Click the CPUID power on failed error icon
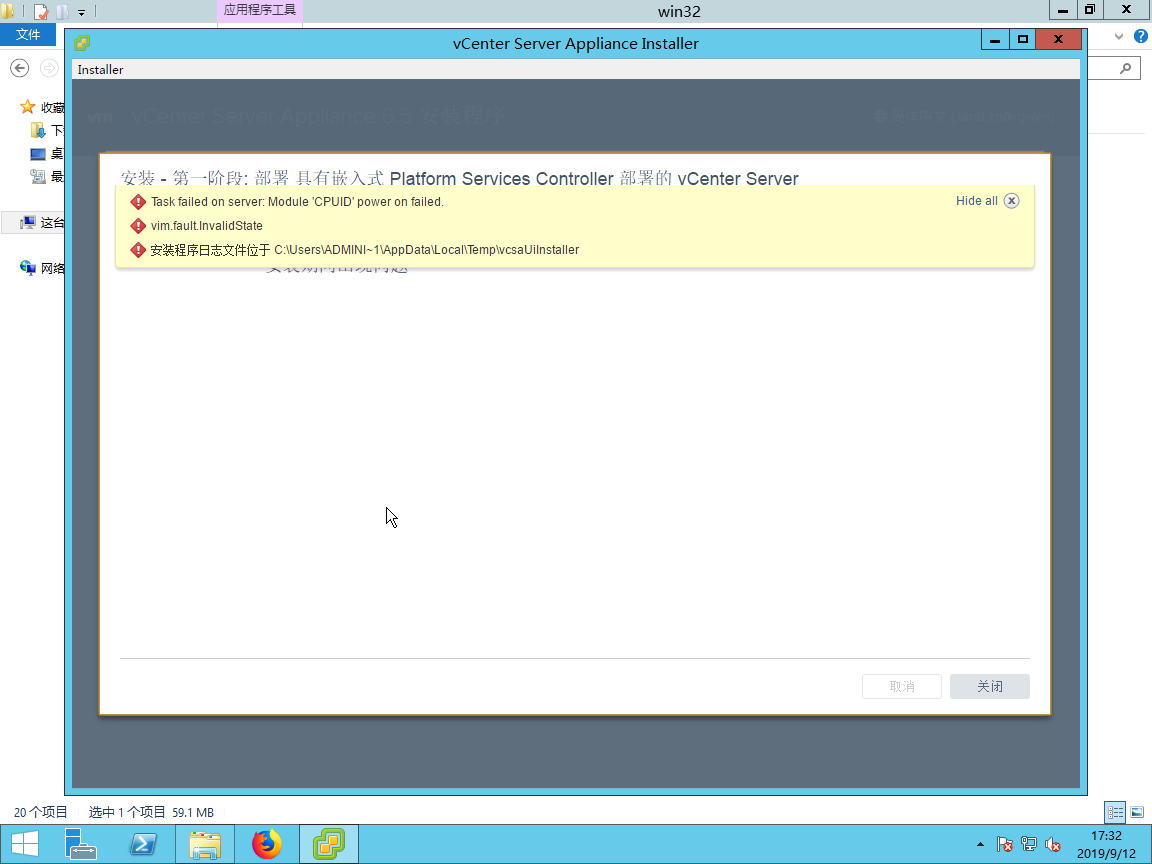 (x=137, y=202)
